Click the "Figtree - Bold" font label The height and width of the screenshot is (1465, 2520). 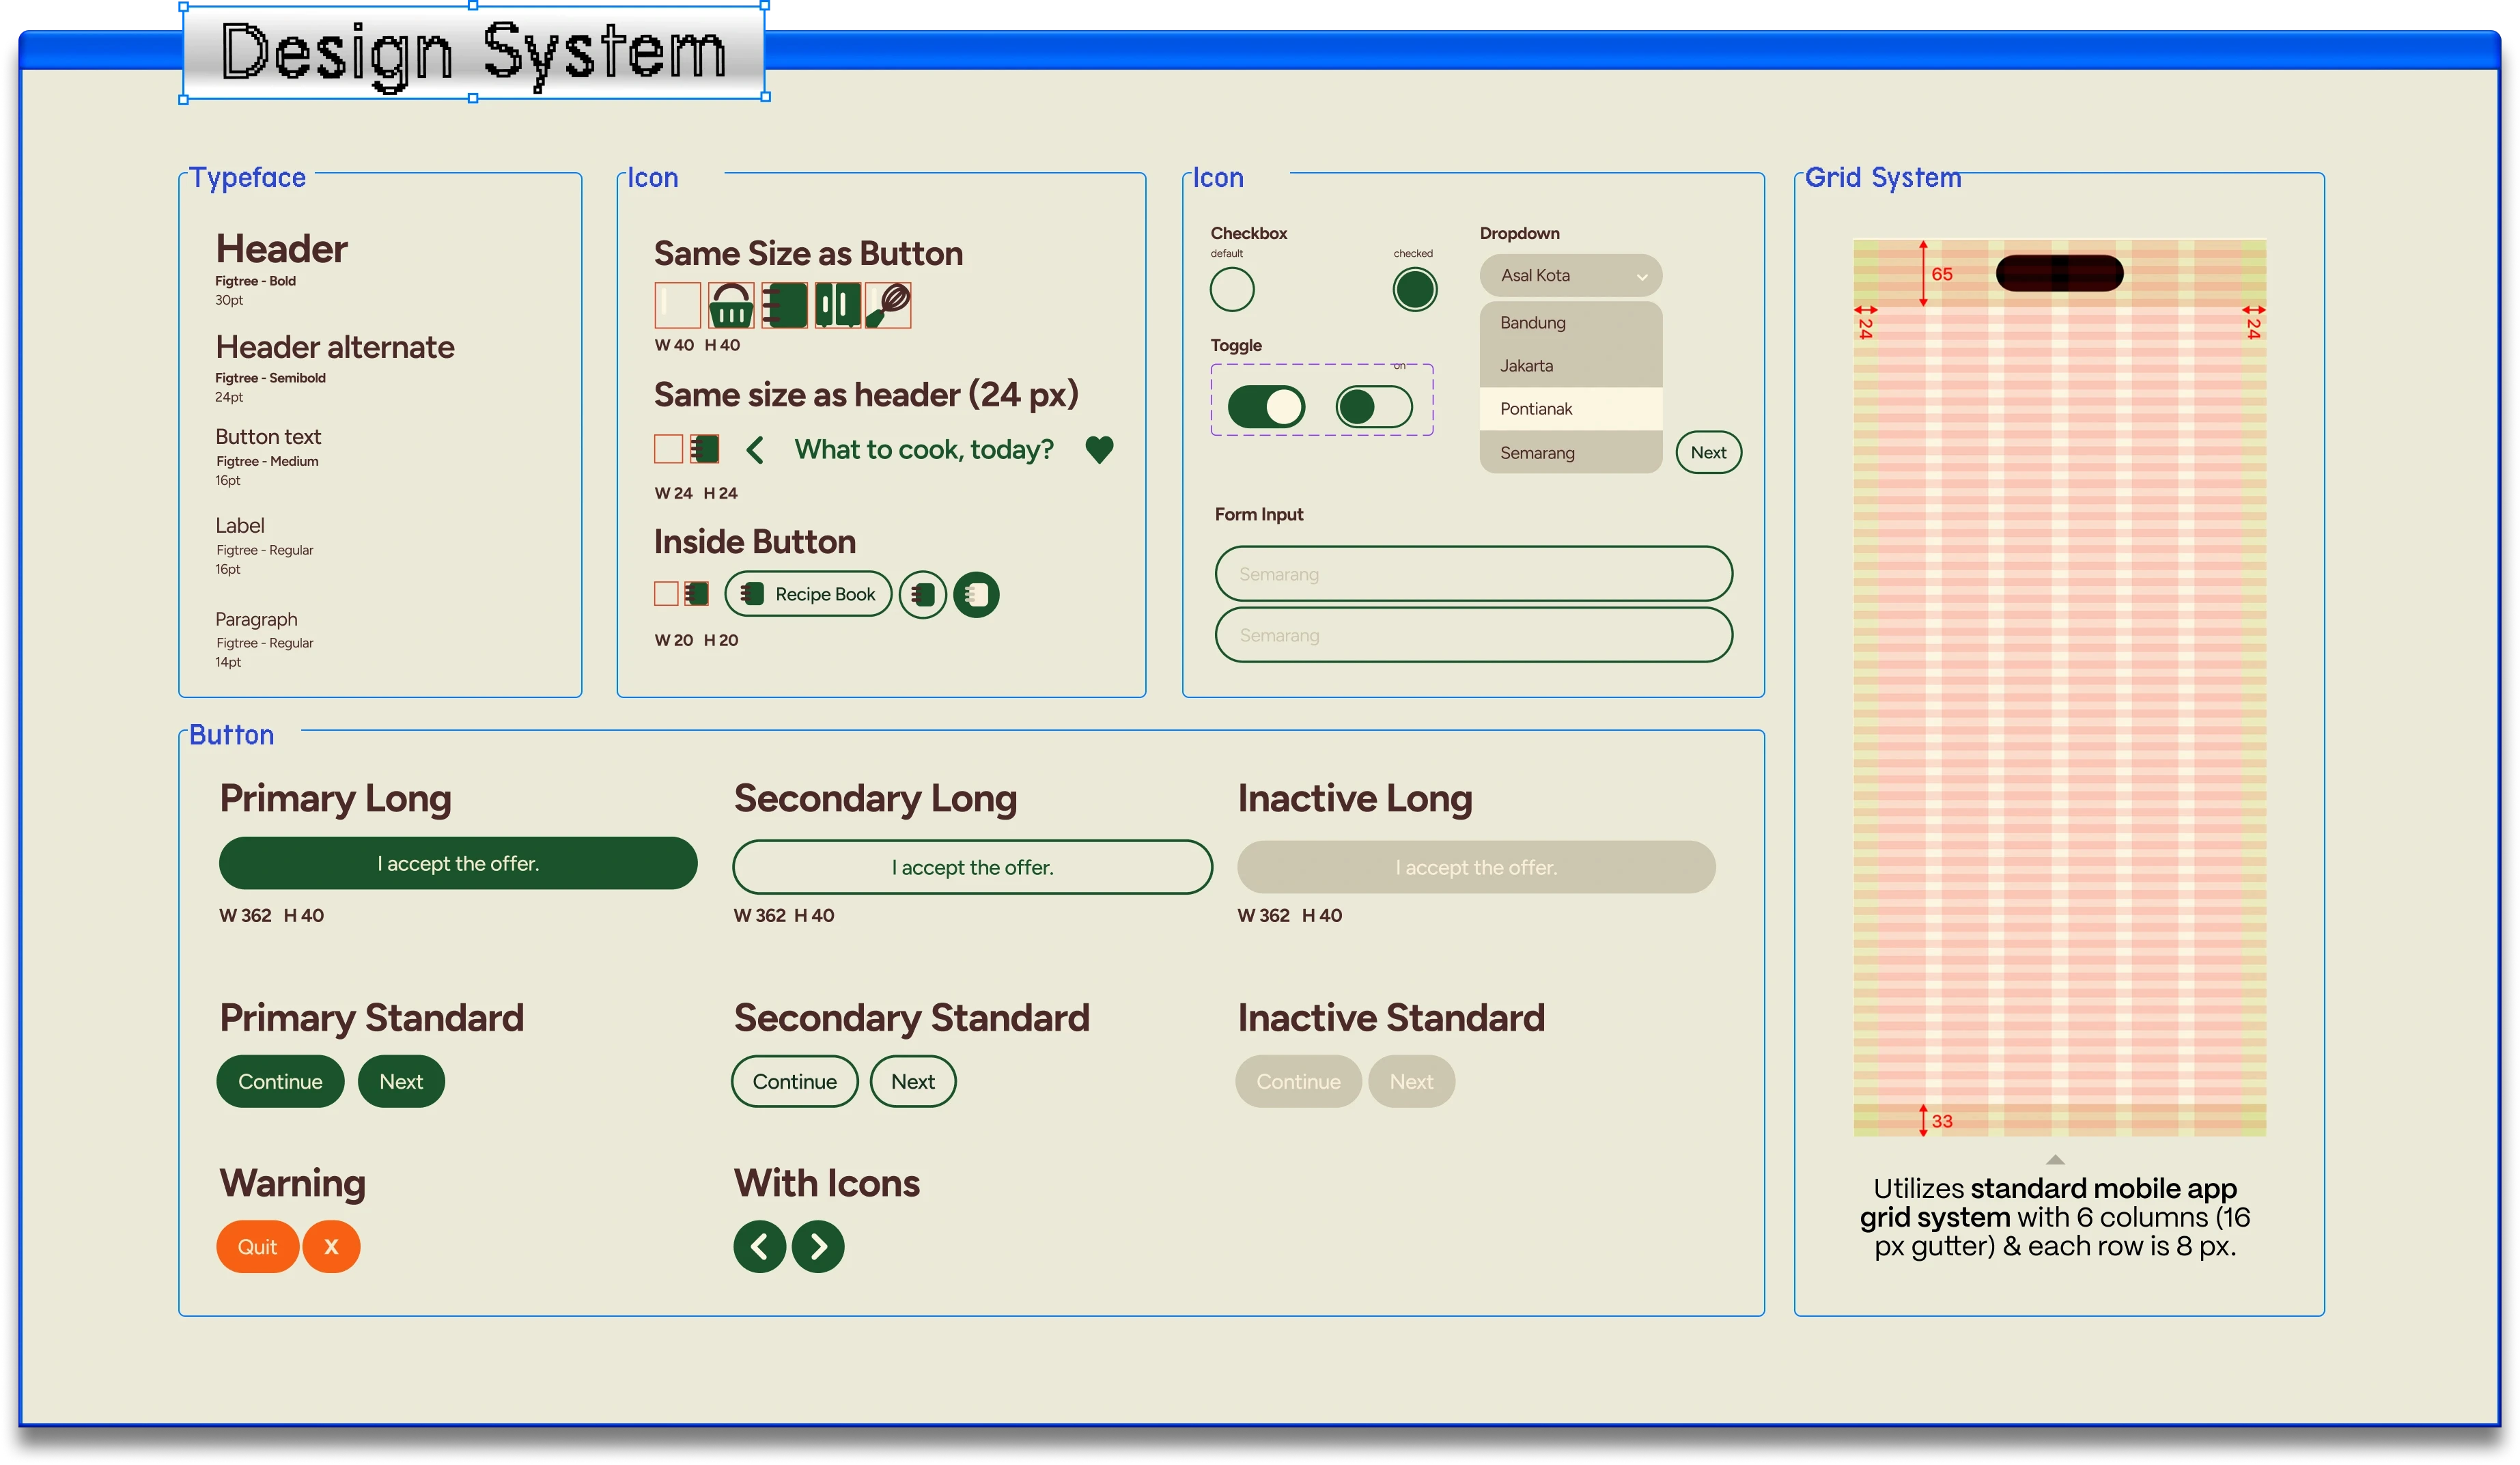(256, 281)
